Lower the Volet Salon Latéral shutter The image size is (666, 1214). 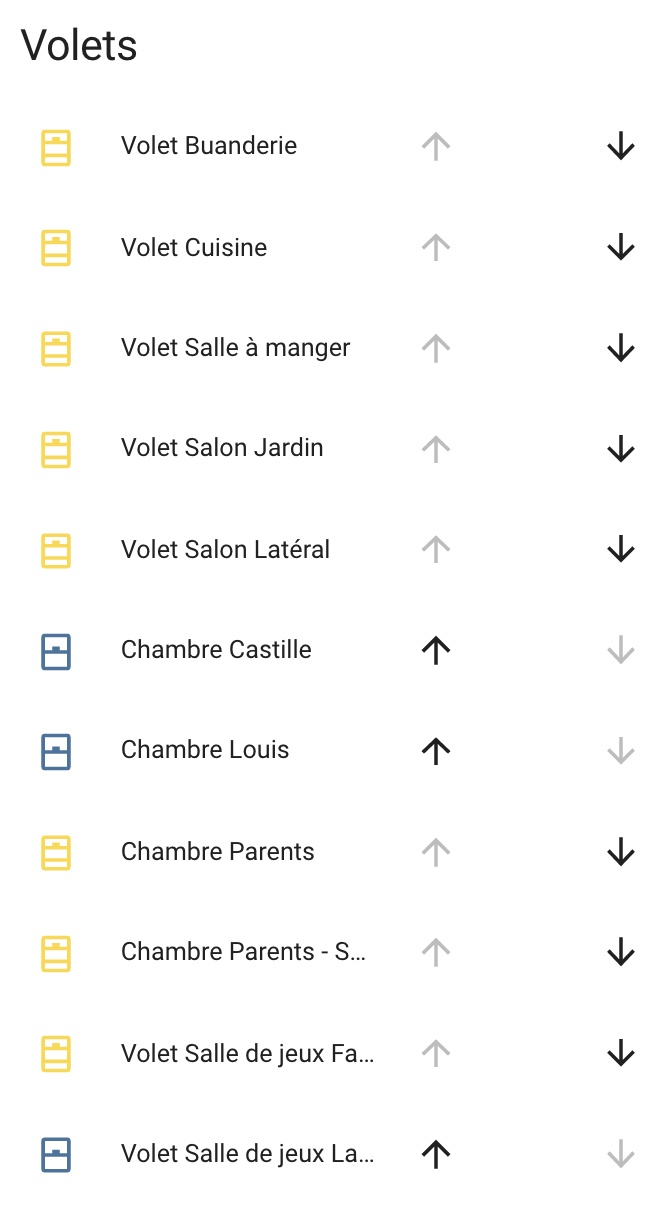click(x=621, y=549)
